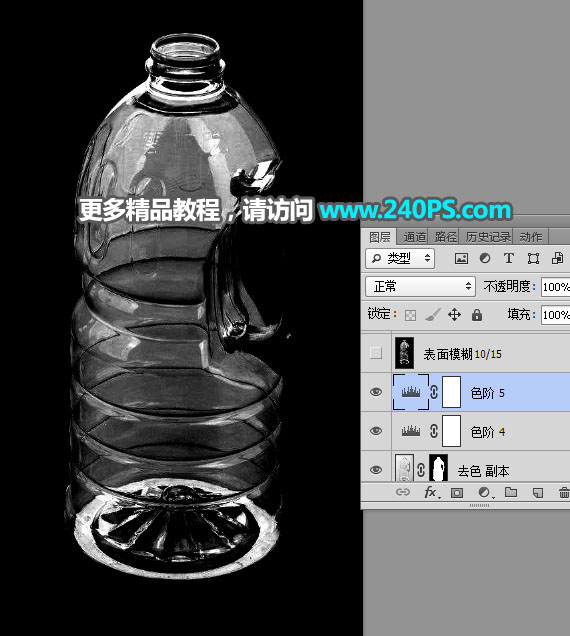
Task: Hide the 色阶 4 layer
Action: point(376,431)
